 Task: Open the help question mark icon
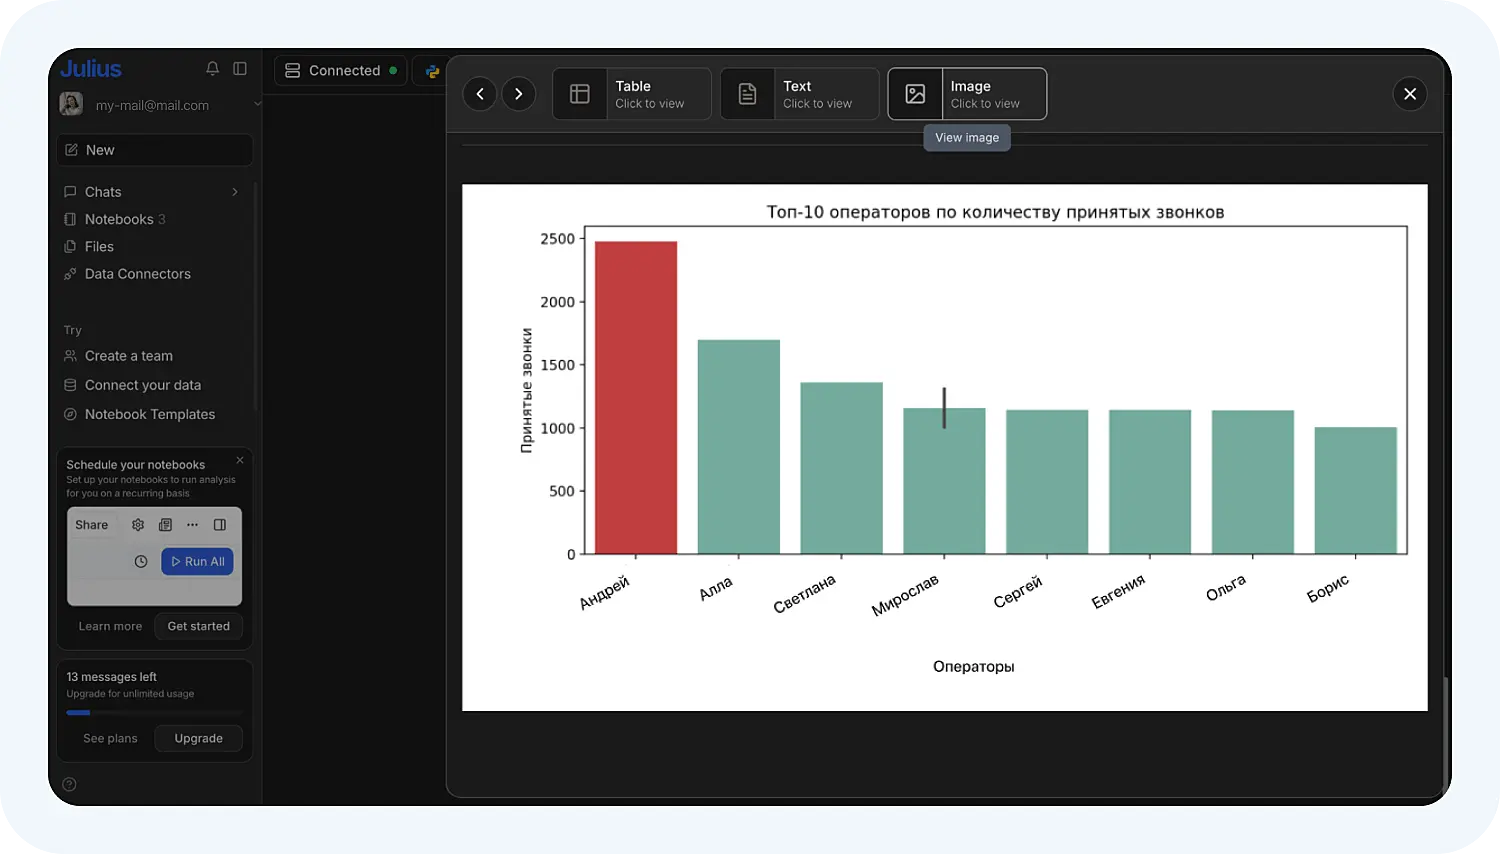point(69,784)
